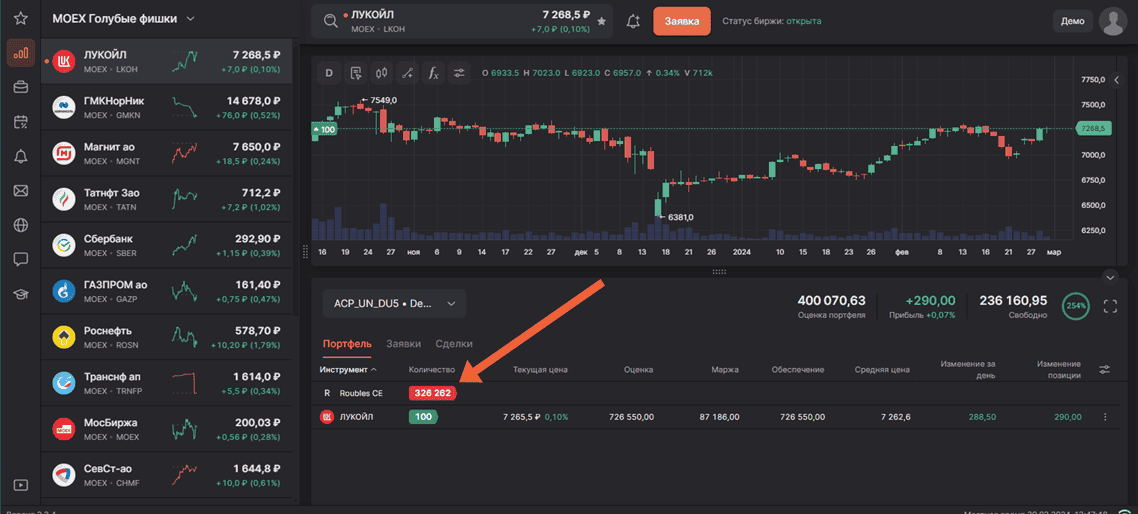Click the Демо account button
The height and width of the screenshot is (514, 1138).
point(1073,21)
